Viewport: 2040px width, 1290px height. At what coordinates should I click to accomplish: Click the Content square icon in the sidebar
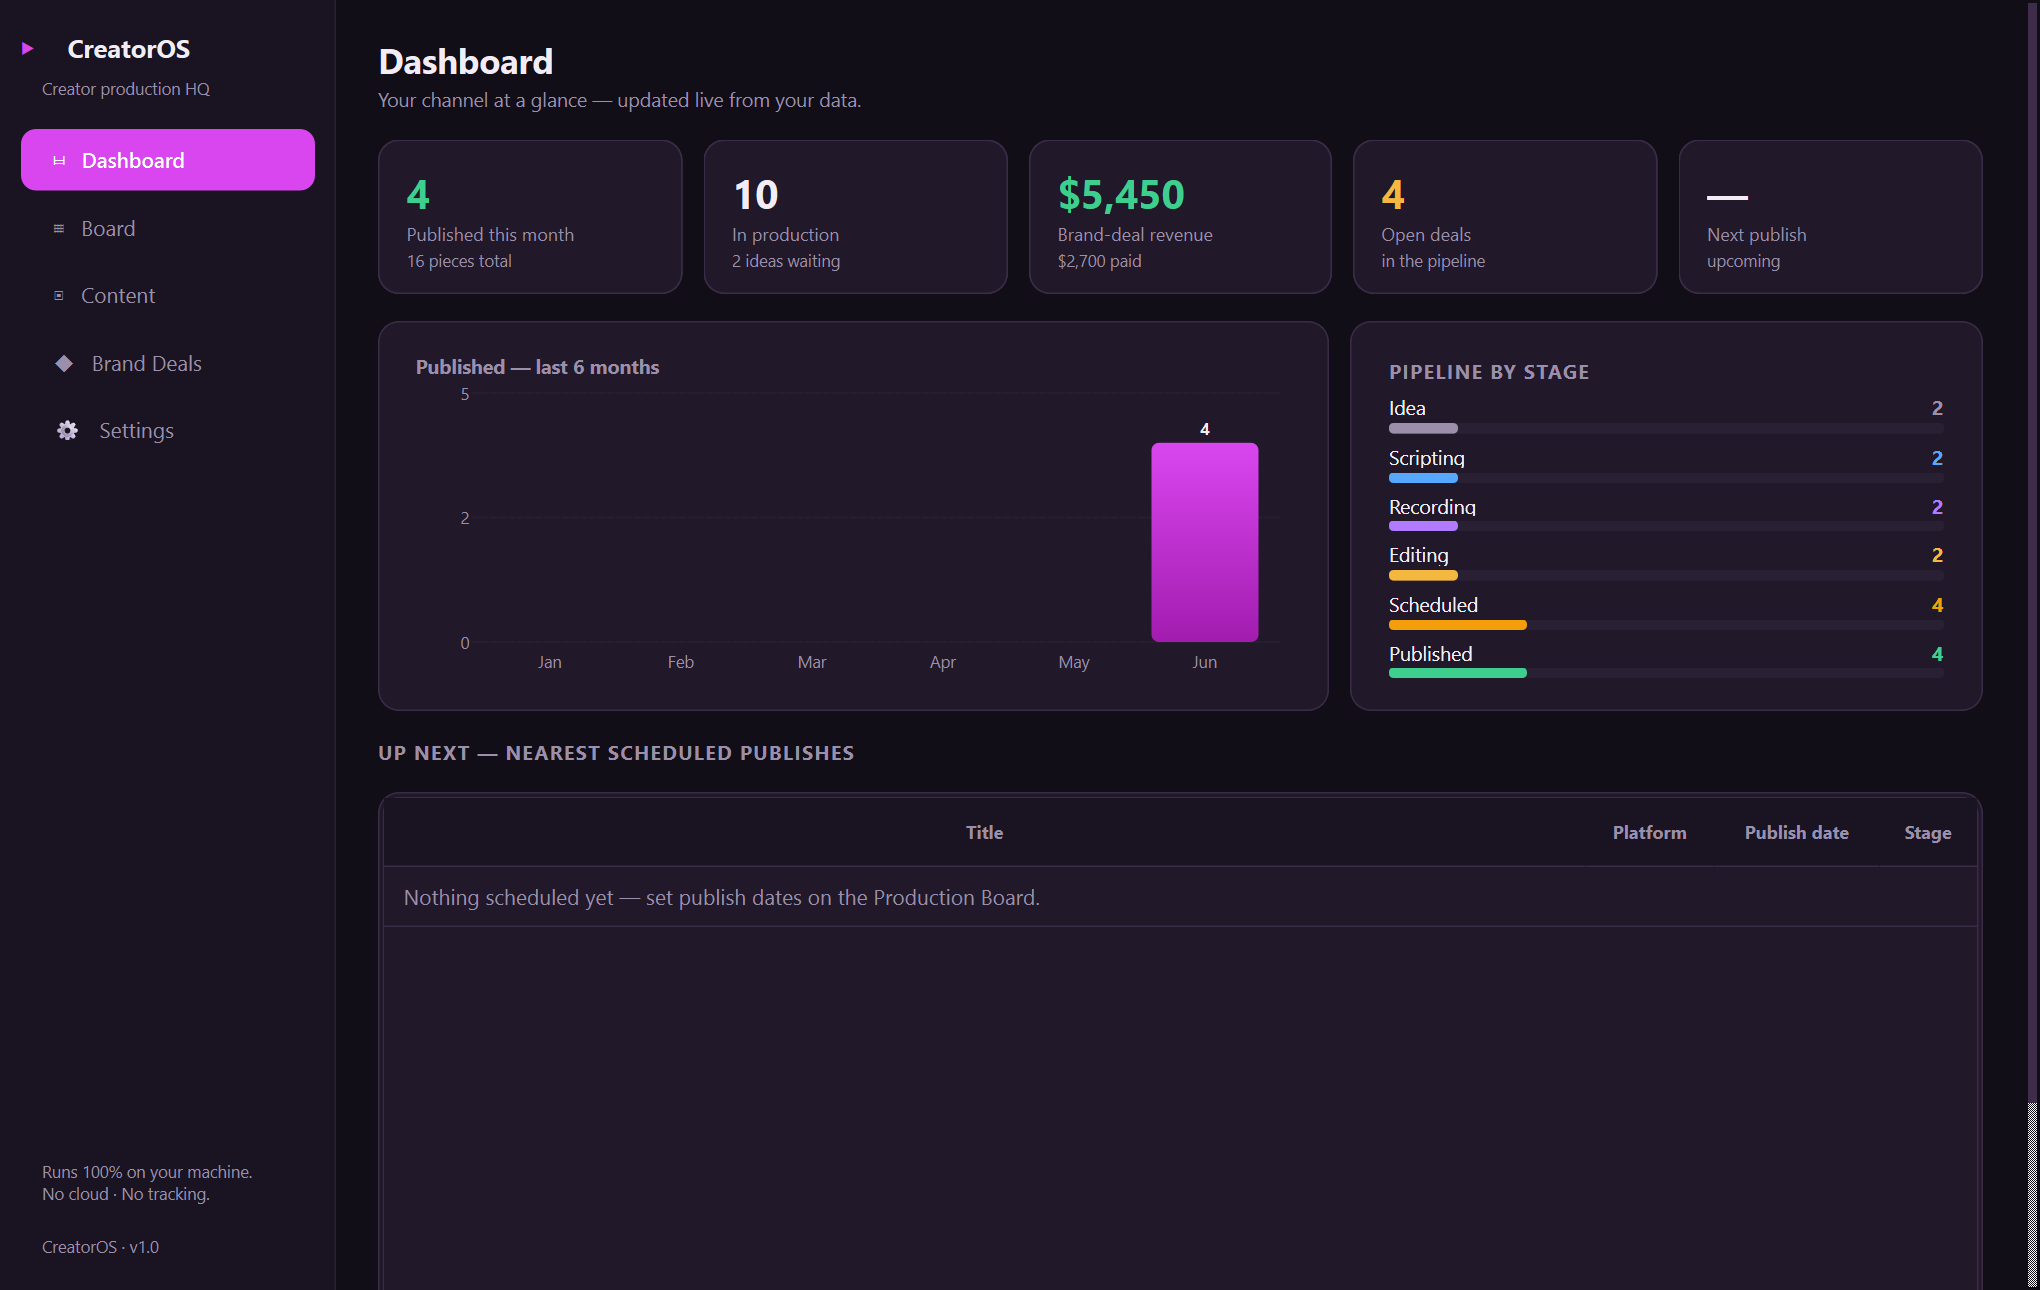point(59,296)
